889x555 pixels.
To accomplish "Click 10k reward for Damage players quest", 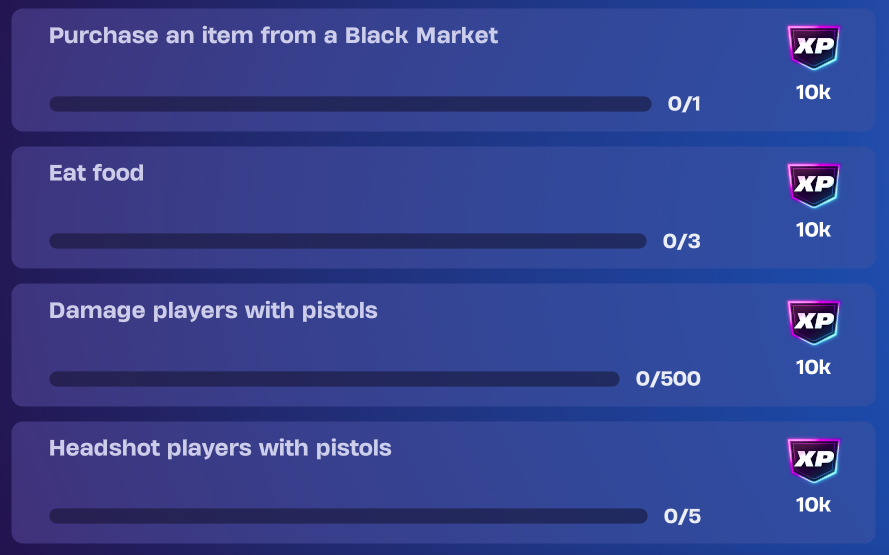I will [x=813, y=367].
